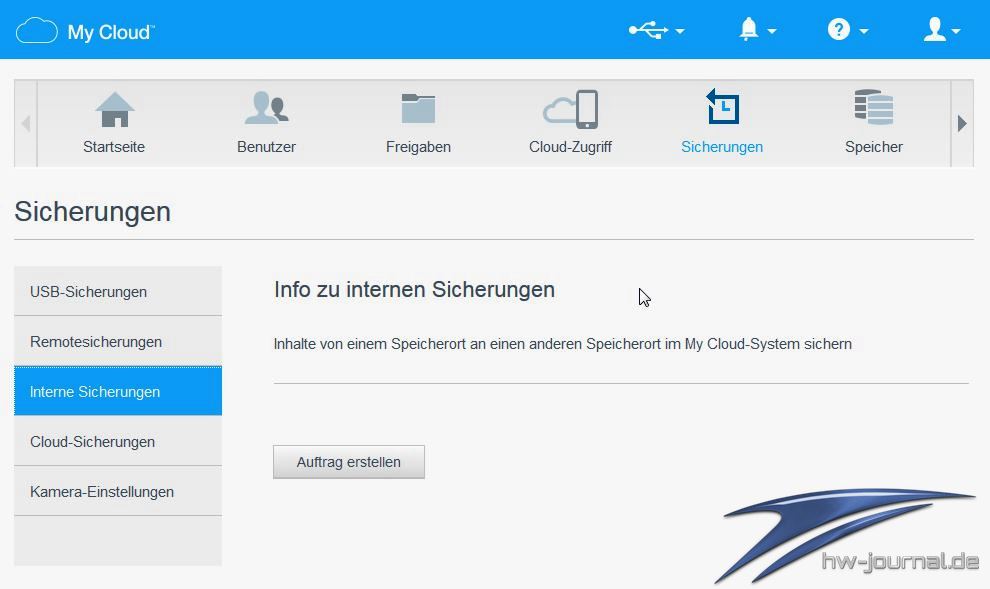The width and height of the screenshot is (990, 589).
Task: Click the Benutzer label in navigation
Action: [266, 147]
